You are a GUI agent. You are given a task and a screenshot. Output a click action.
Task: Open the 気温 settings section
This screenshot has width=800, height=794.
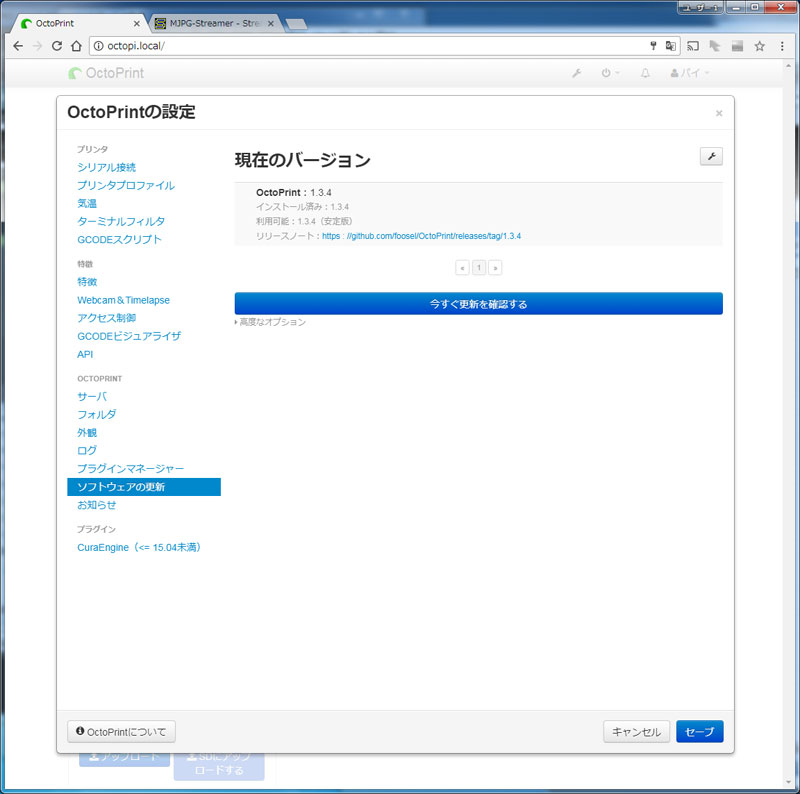pos(87,203)
